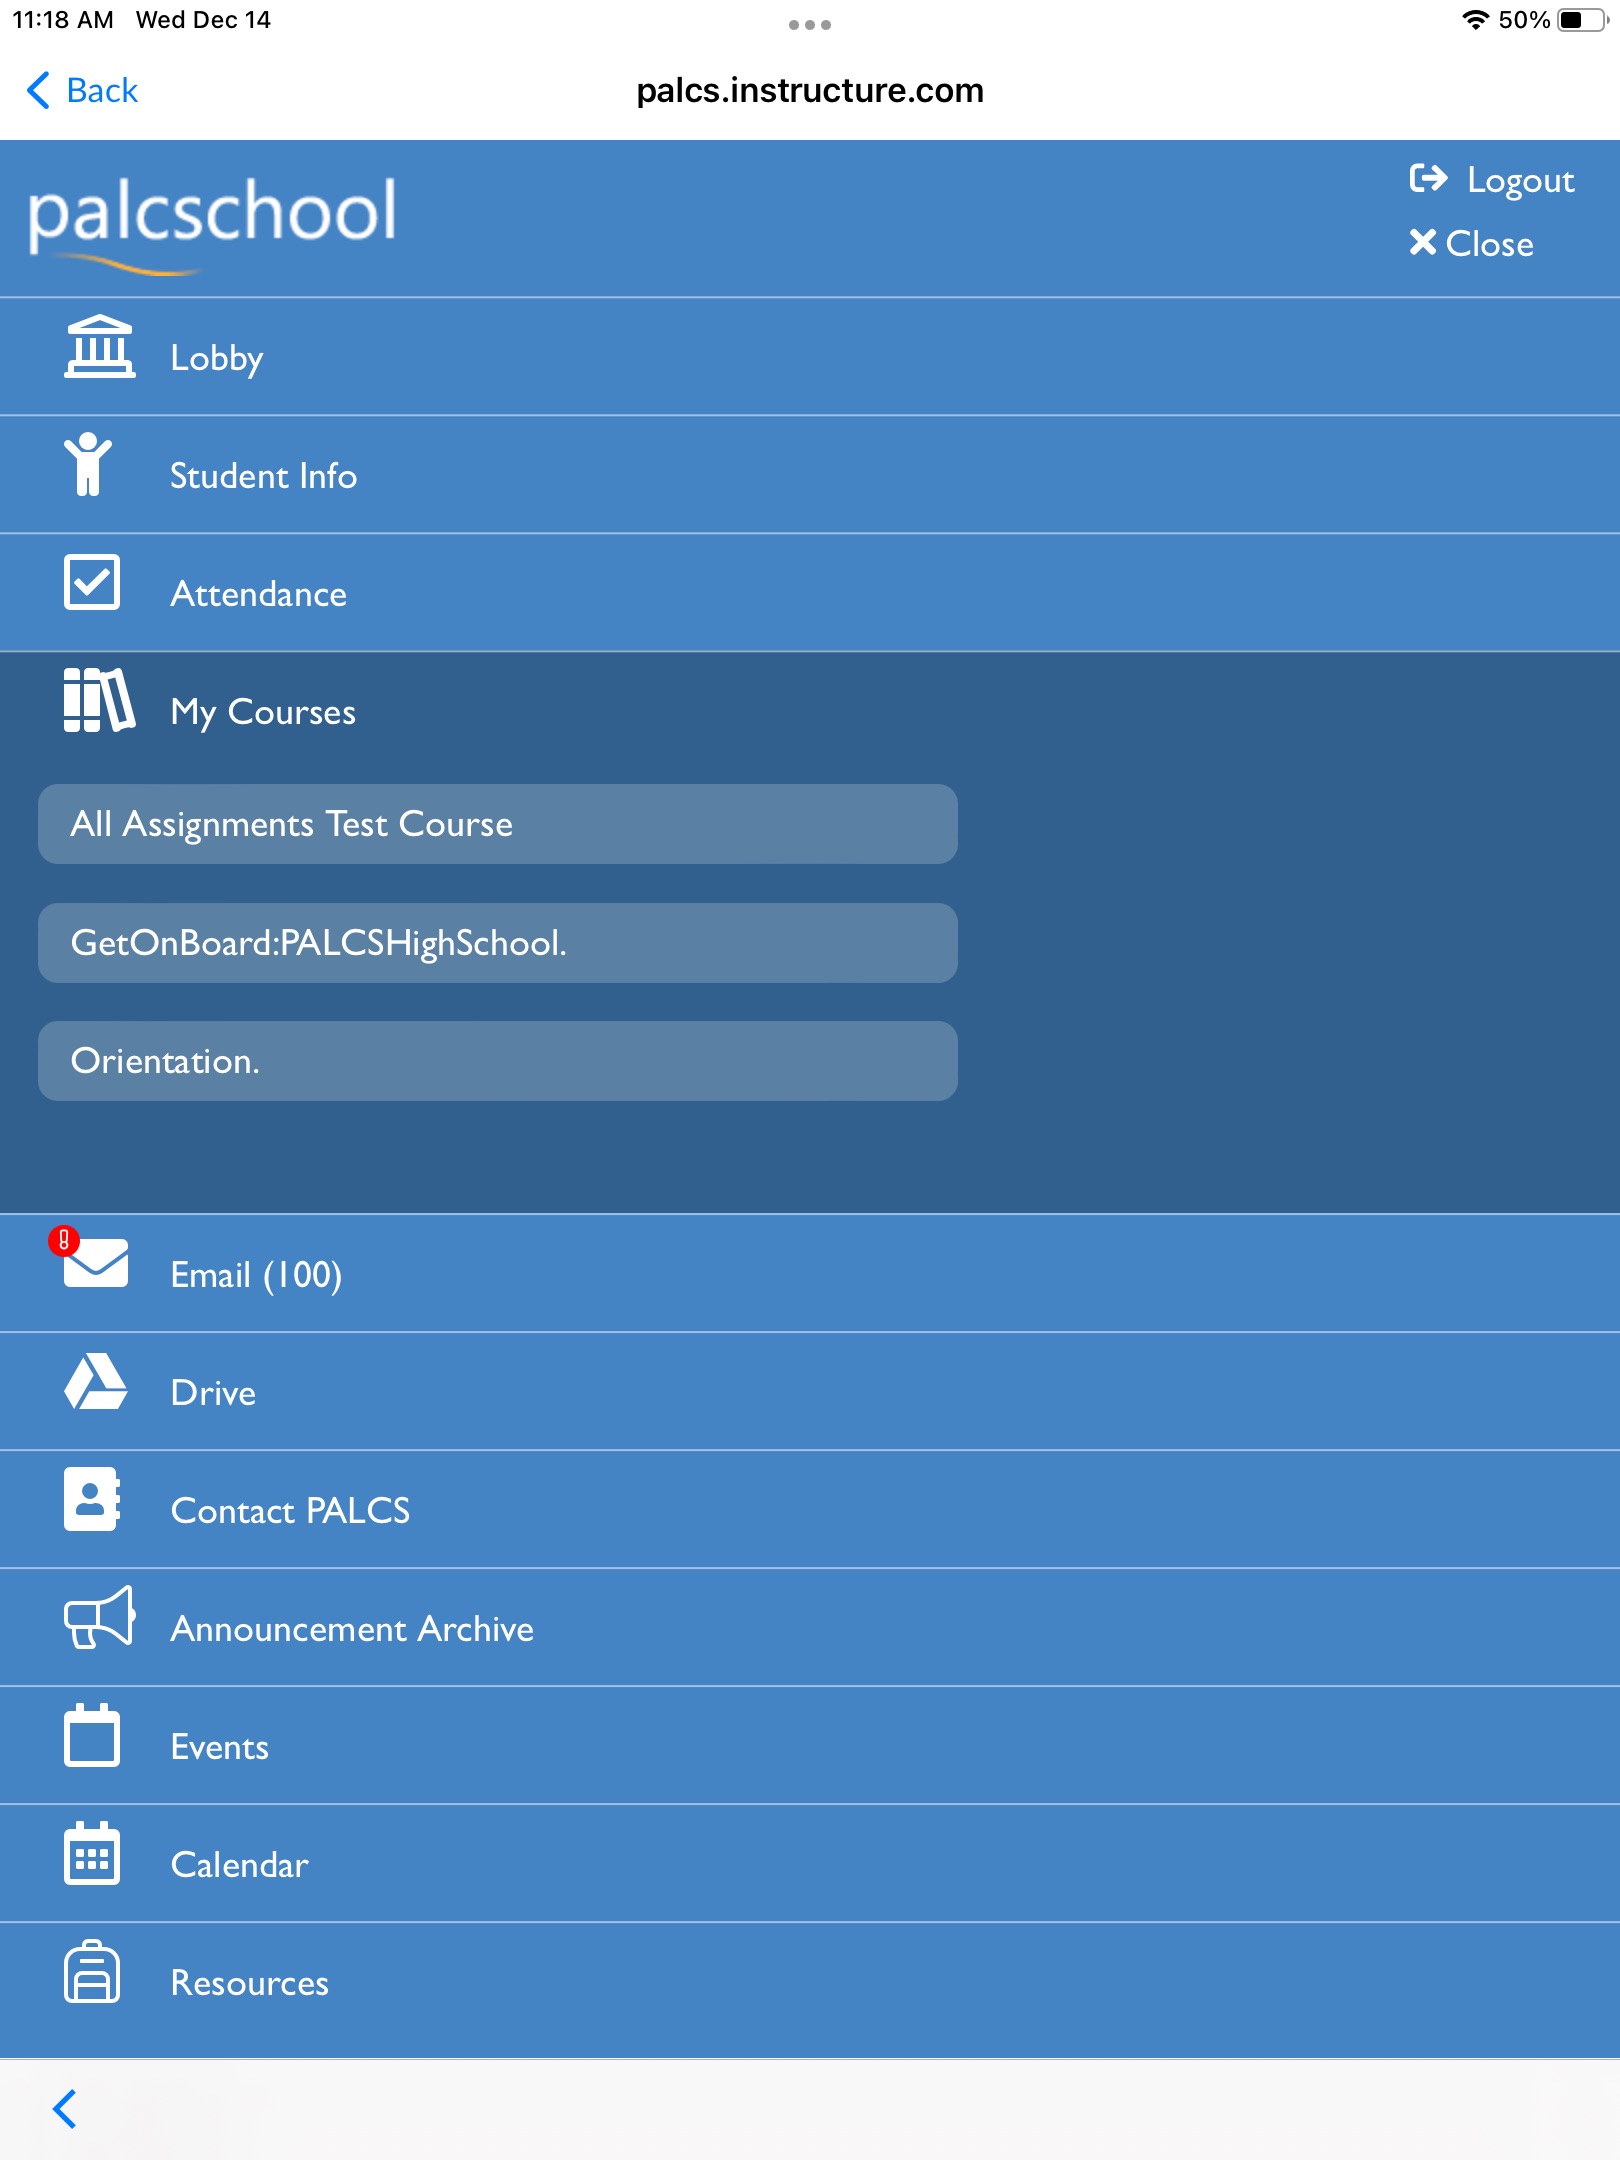Open the GetOnBoard:PALCSHighSchool. course
The image size is (1620, 2160).
498,943
